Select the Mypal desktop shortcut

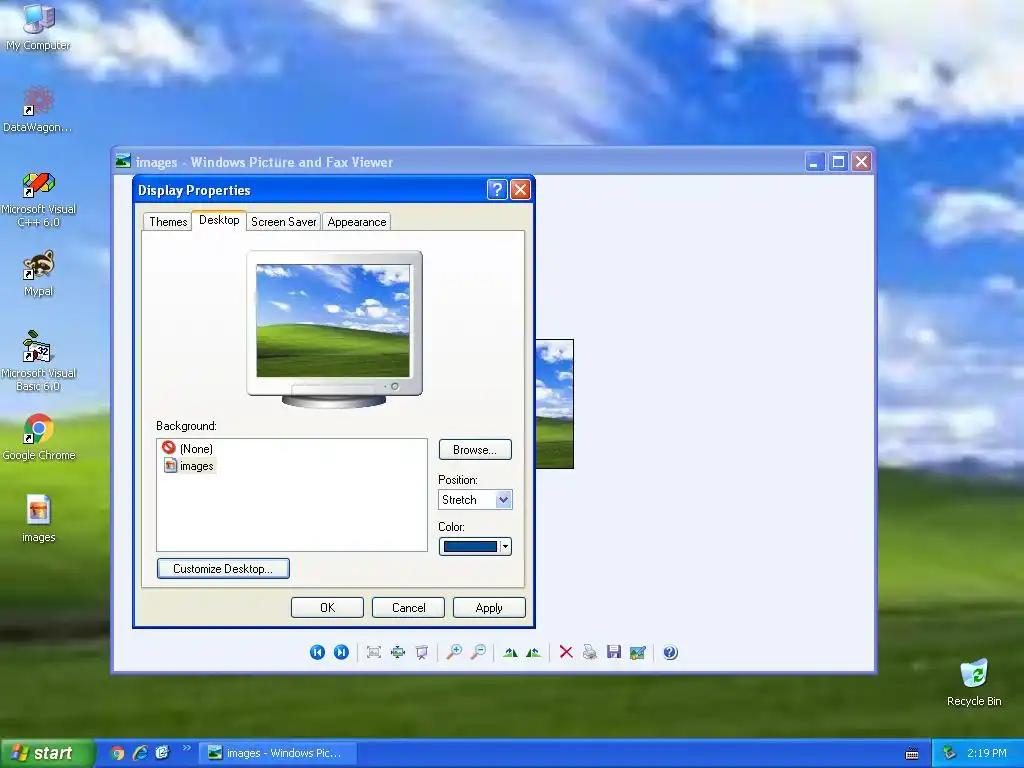coord(39,274)
